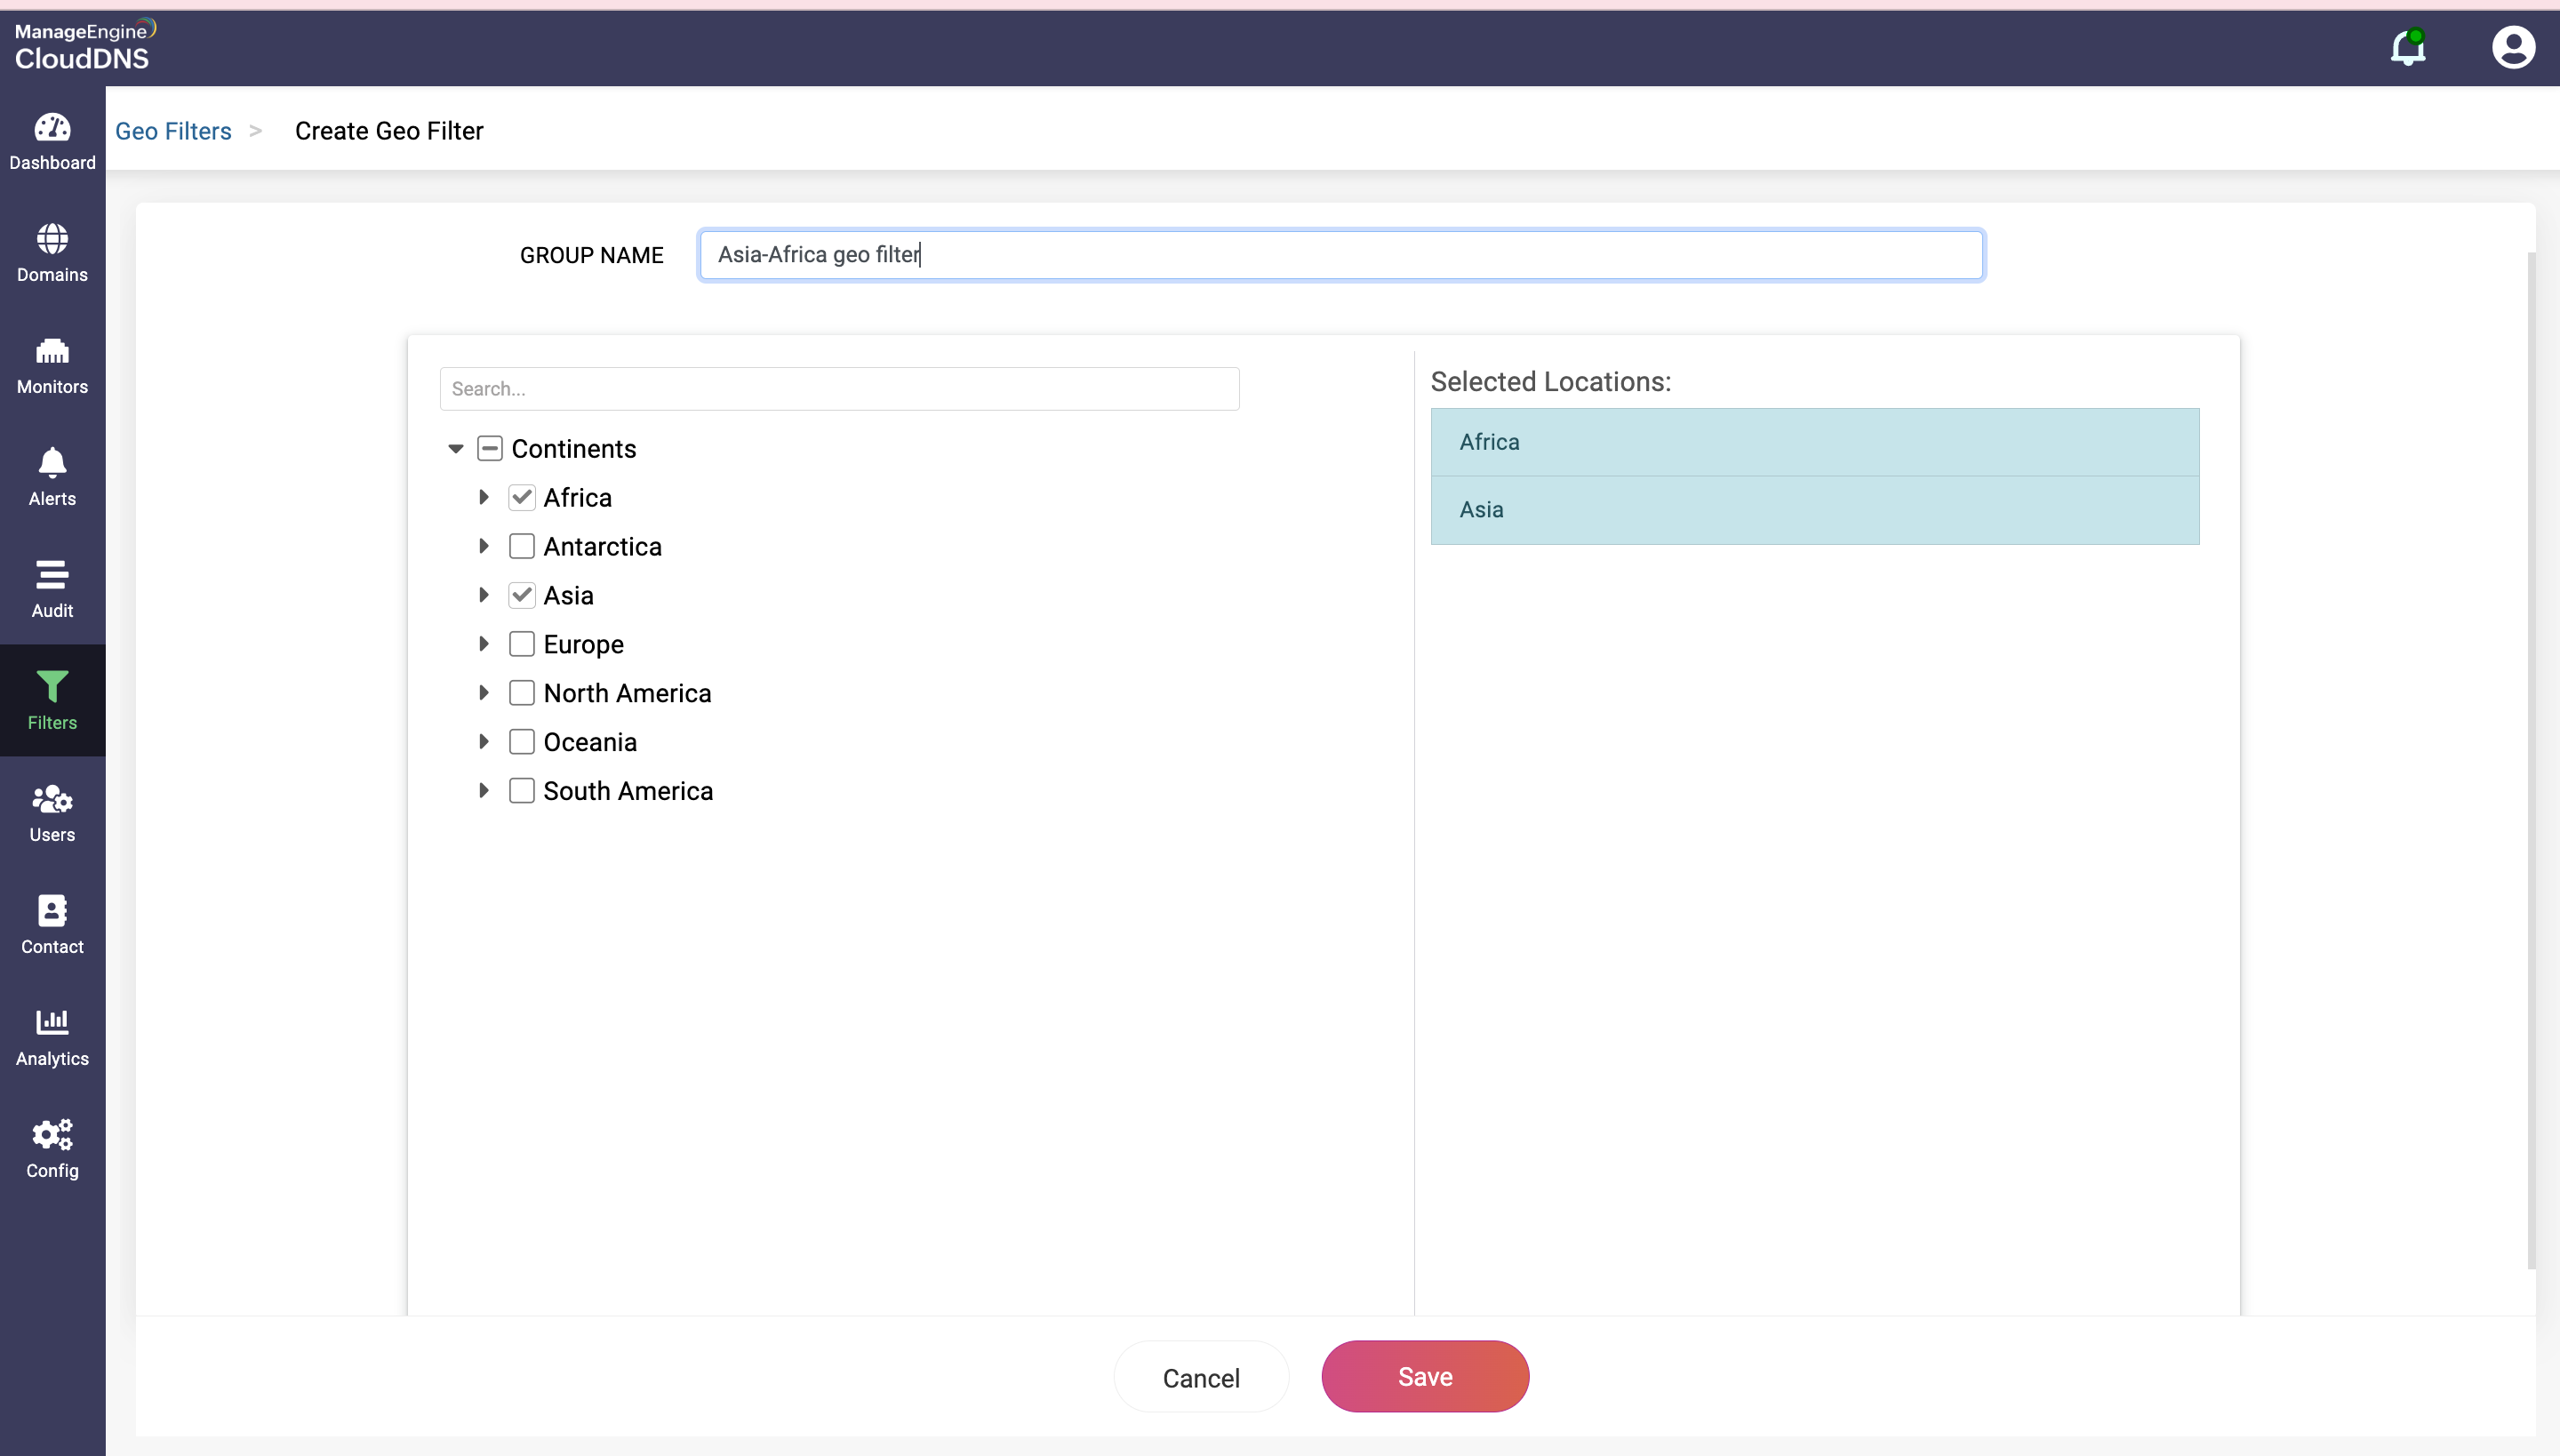
Task: Collapse the Continents tree node
Action: pyautogui.click(x=456, y=449)
